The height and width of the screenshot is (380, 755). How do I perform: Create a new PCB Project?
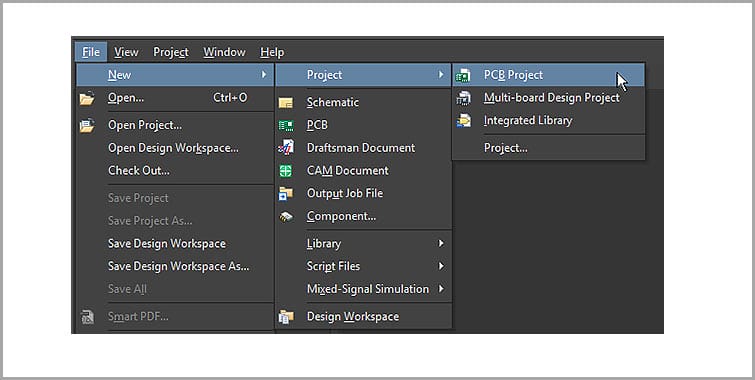click(x=548, y=75)
